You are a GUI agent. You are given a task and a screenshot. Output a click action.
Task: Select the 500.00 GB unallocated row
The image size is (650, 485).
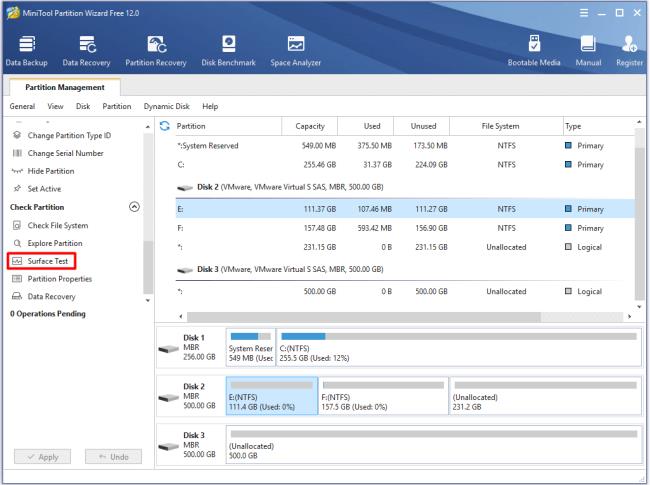tap(405, 291)
